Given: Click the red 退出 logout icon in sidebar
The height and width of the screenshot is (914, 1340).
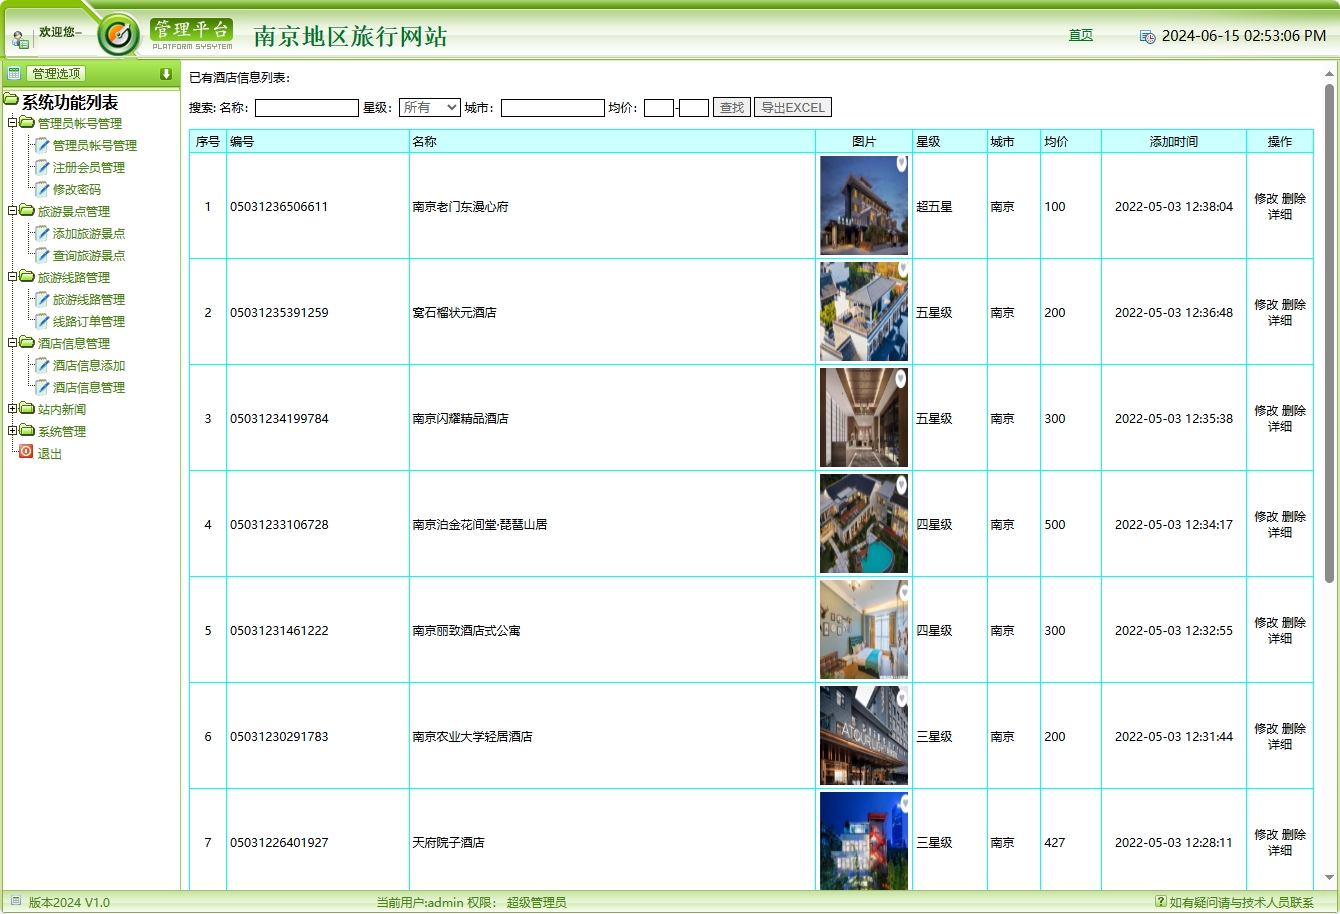Looking at the screenshot, I should pyautogui.click(x=25, y=452).
